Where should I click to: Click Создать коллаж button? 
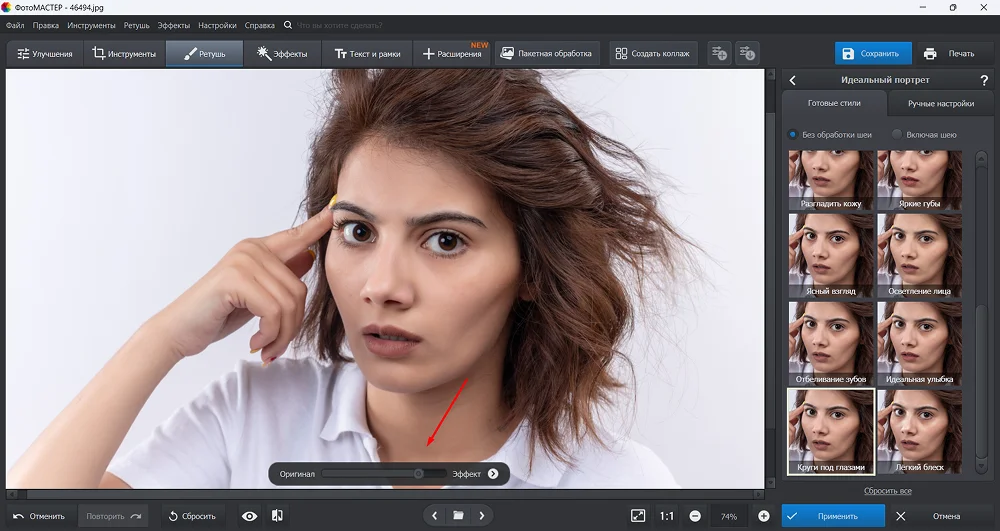tap(653, 54)
